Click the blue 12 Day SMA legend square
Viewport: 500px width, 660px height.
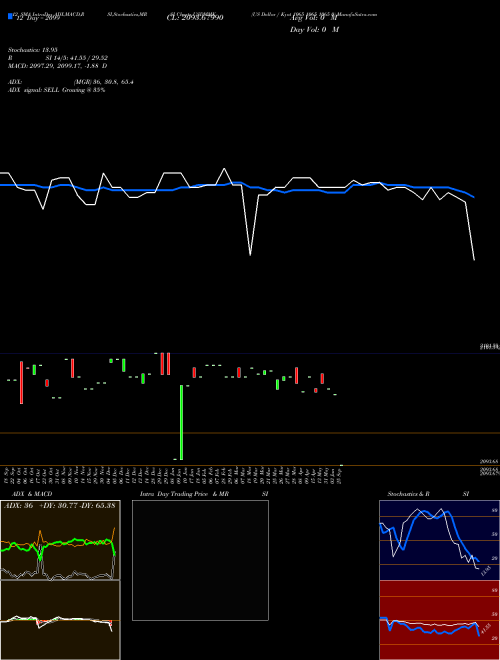click(10, 16)
